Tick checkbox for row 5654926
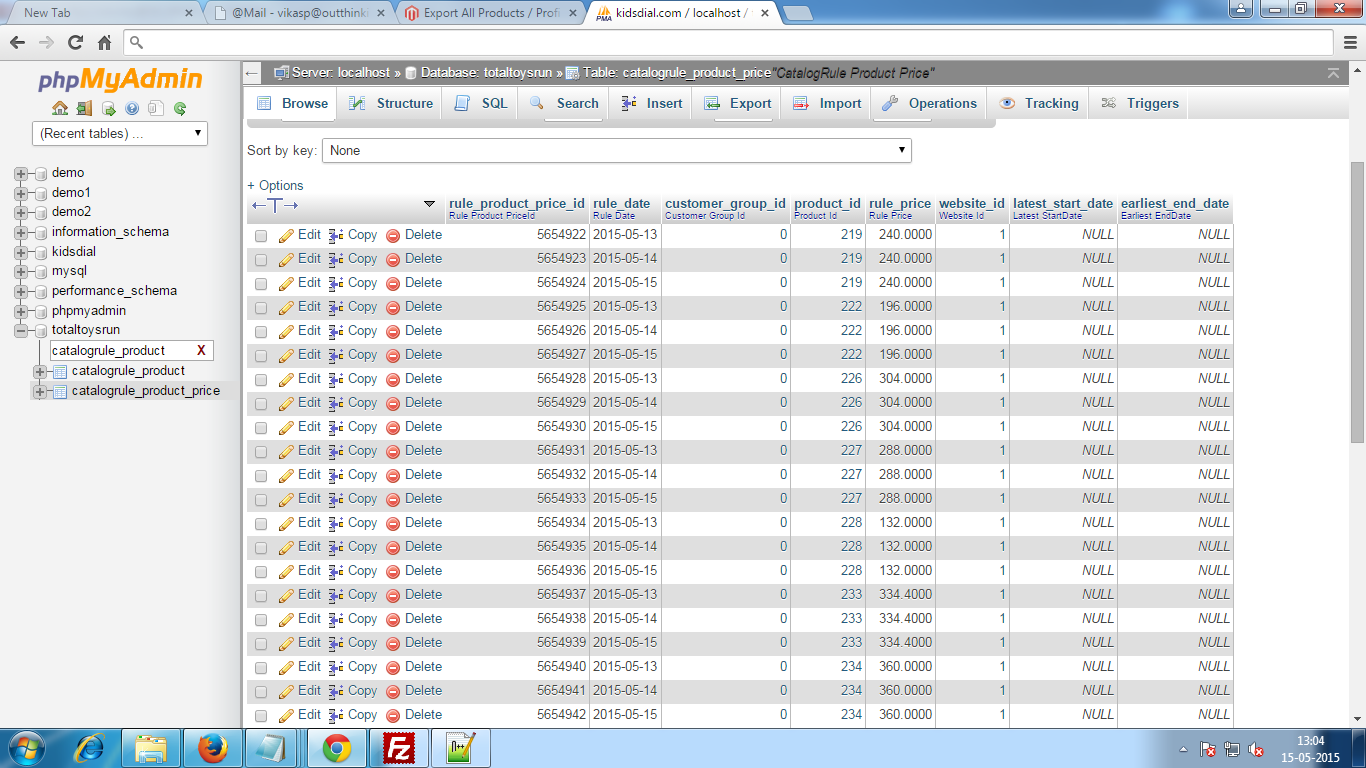The width and height of the screenshot is (1366, 768). click(x=261, y=332)
